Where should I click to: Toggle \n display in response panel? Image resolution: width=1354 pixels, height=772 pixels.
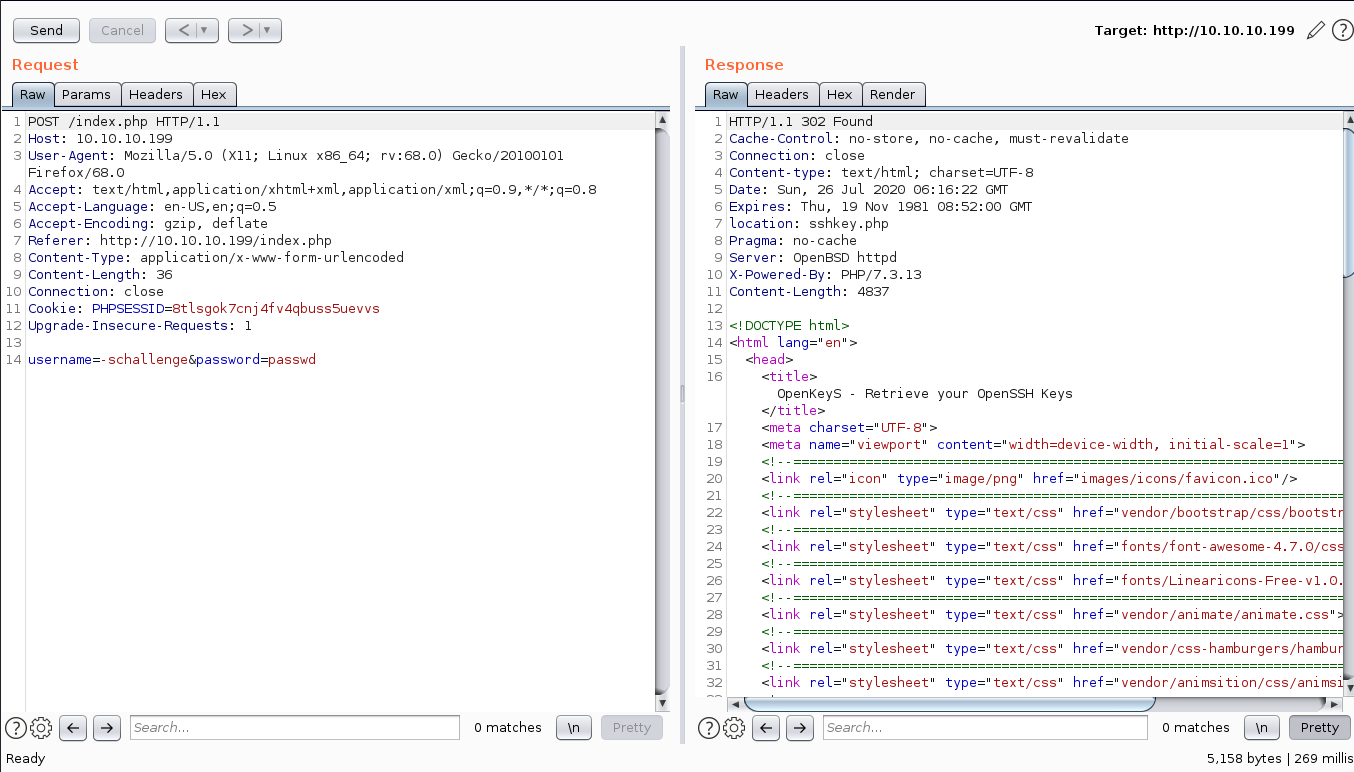[1262, 727]
